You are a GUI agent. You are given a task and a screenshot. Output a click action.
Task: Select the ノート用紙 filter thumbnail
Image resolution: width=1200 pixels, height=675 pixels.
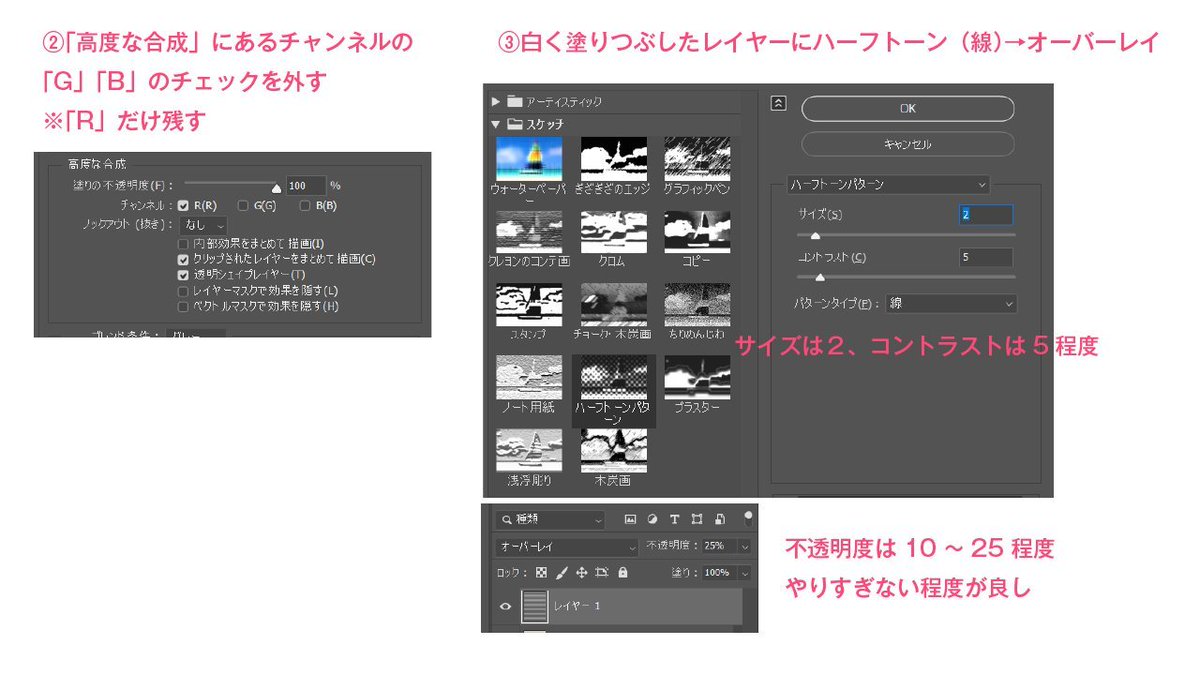(529, 378)
